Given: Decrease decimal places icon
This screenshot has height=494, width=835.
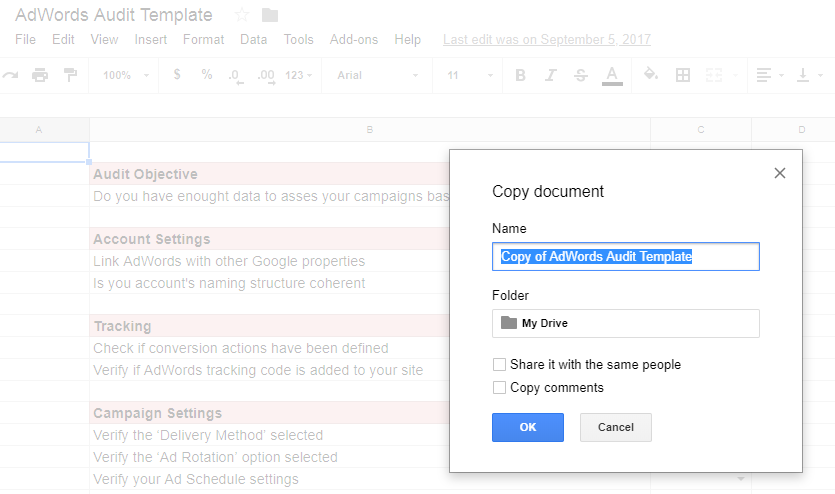Looking at the screenshot, I should coord(235,76).
